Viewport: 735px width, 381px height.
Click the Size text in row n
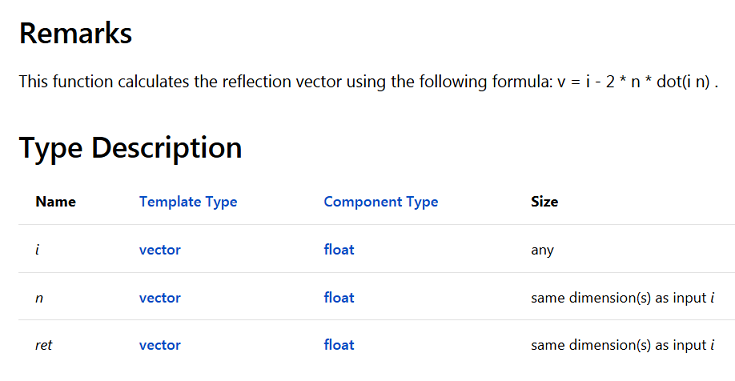tap(622, 298)
